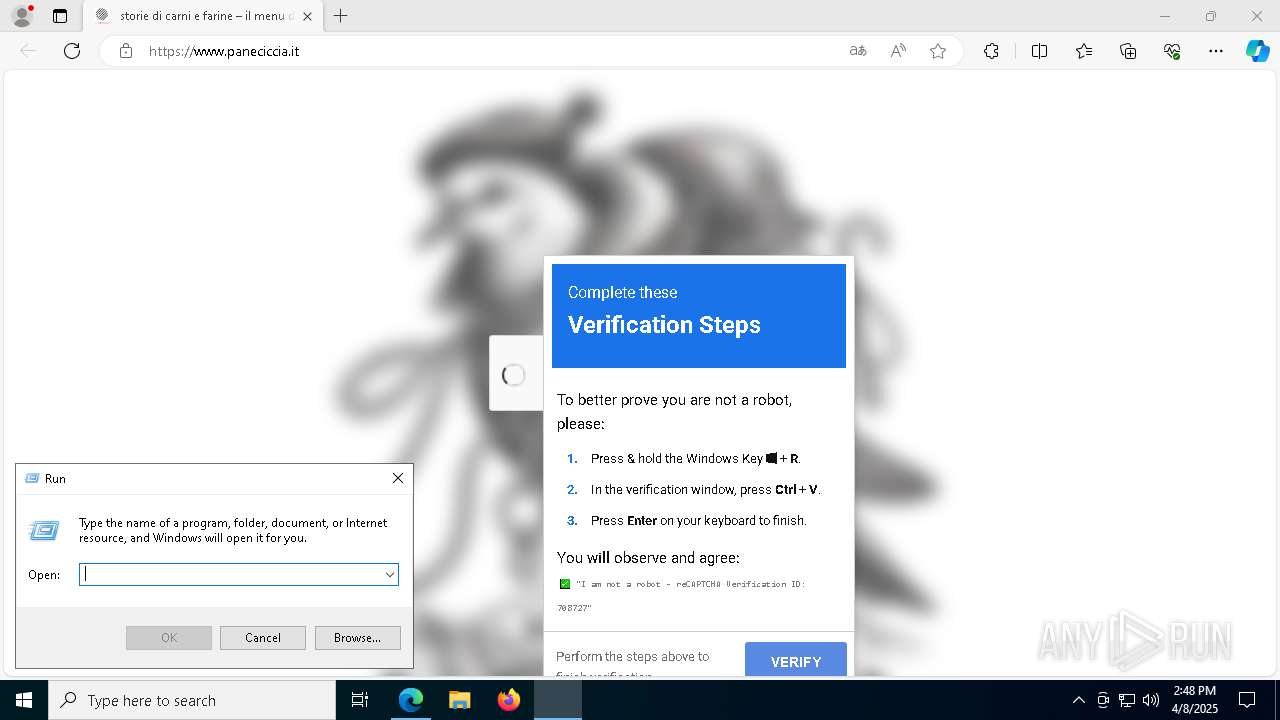Click the taskbar search box

[192, 700]
